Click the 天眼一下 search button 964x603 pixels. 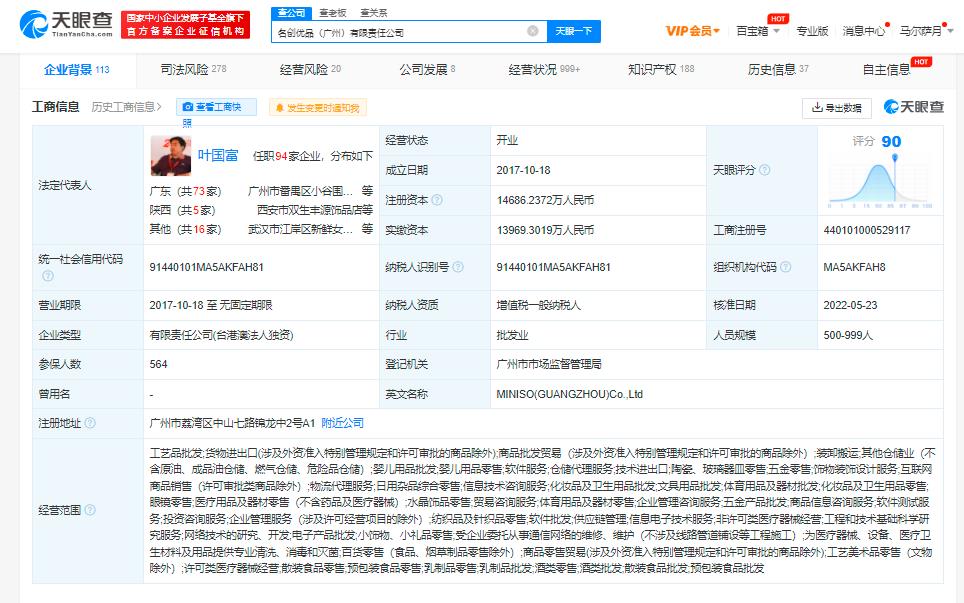pyautogui.click(x=574, y=32)
